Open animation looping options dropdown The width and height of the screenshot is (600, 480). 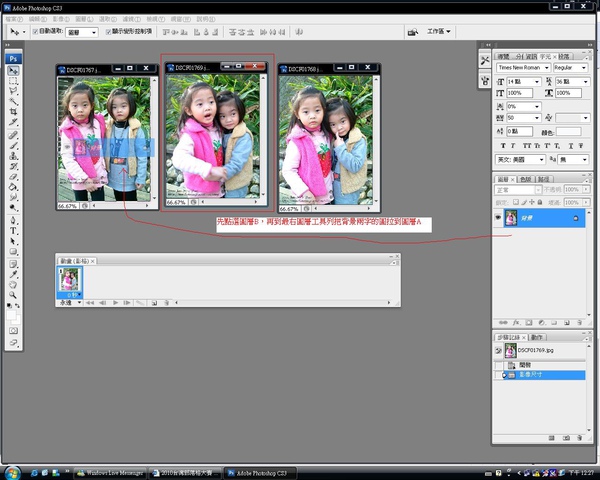tap(70, 303)
